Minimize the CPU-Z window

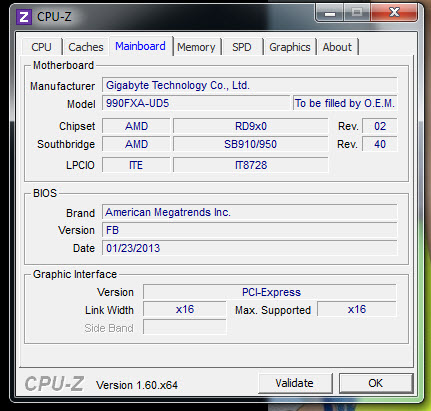coord(330,13)
